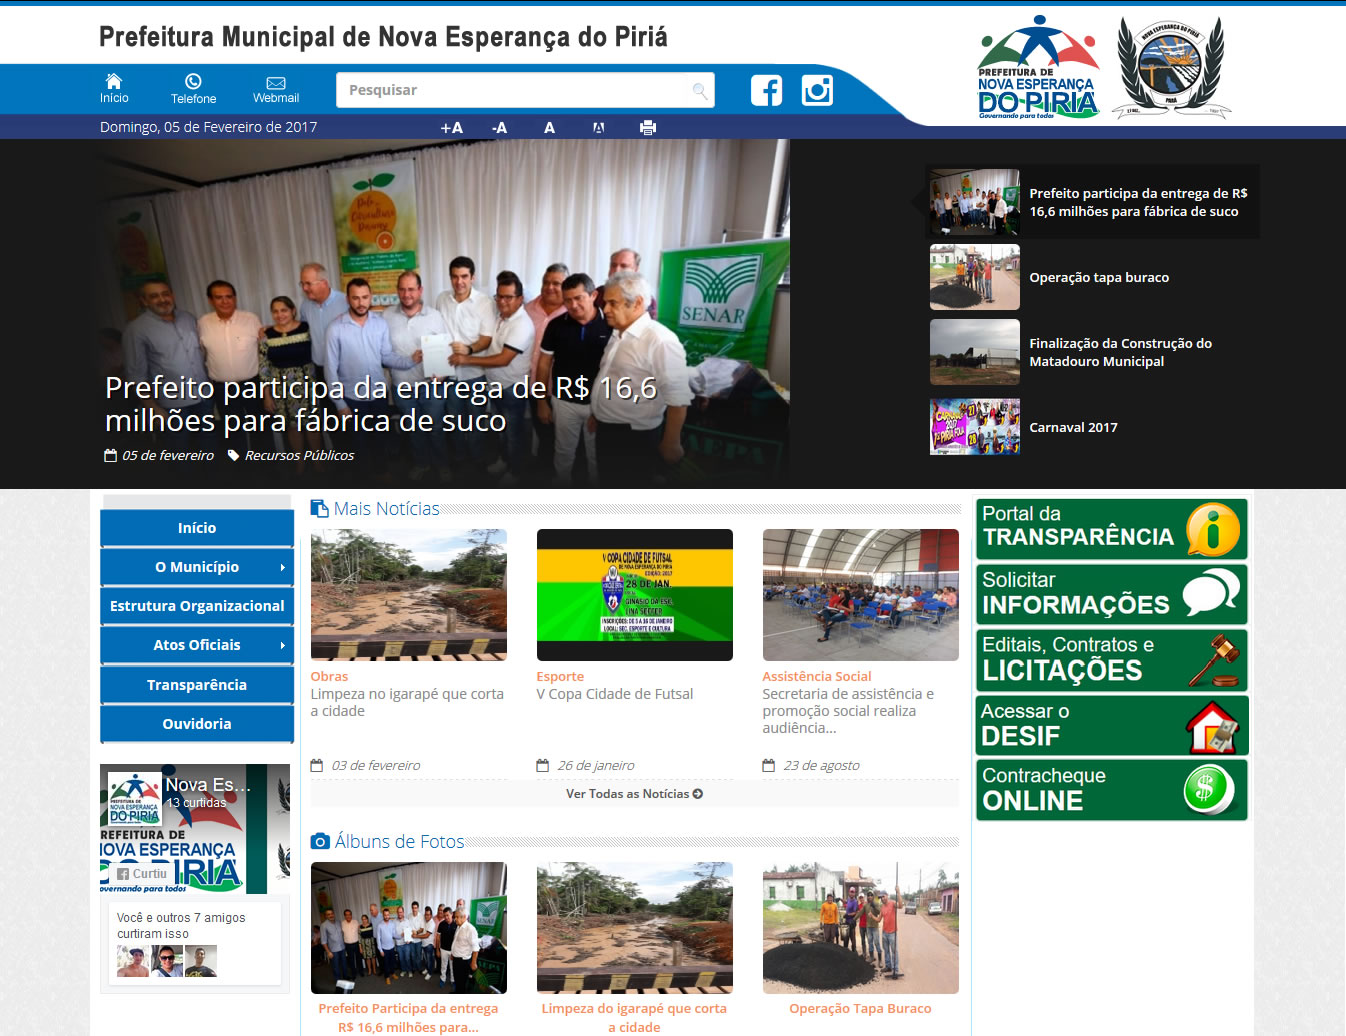The width and height of the screenshot is (1346, 1036).
Task: Click the calendar icon beside 03 de fevereiro
Action: pos(317,765)
